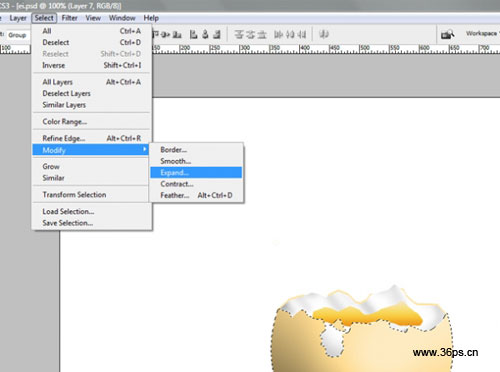
Task: Choose Inverse from the Select menu
Action: 91,65
